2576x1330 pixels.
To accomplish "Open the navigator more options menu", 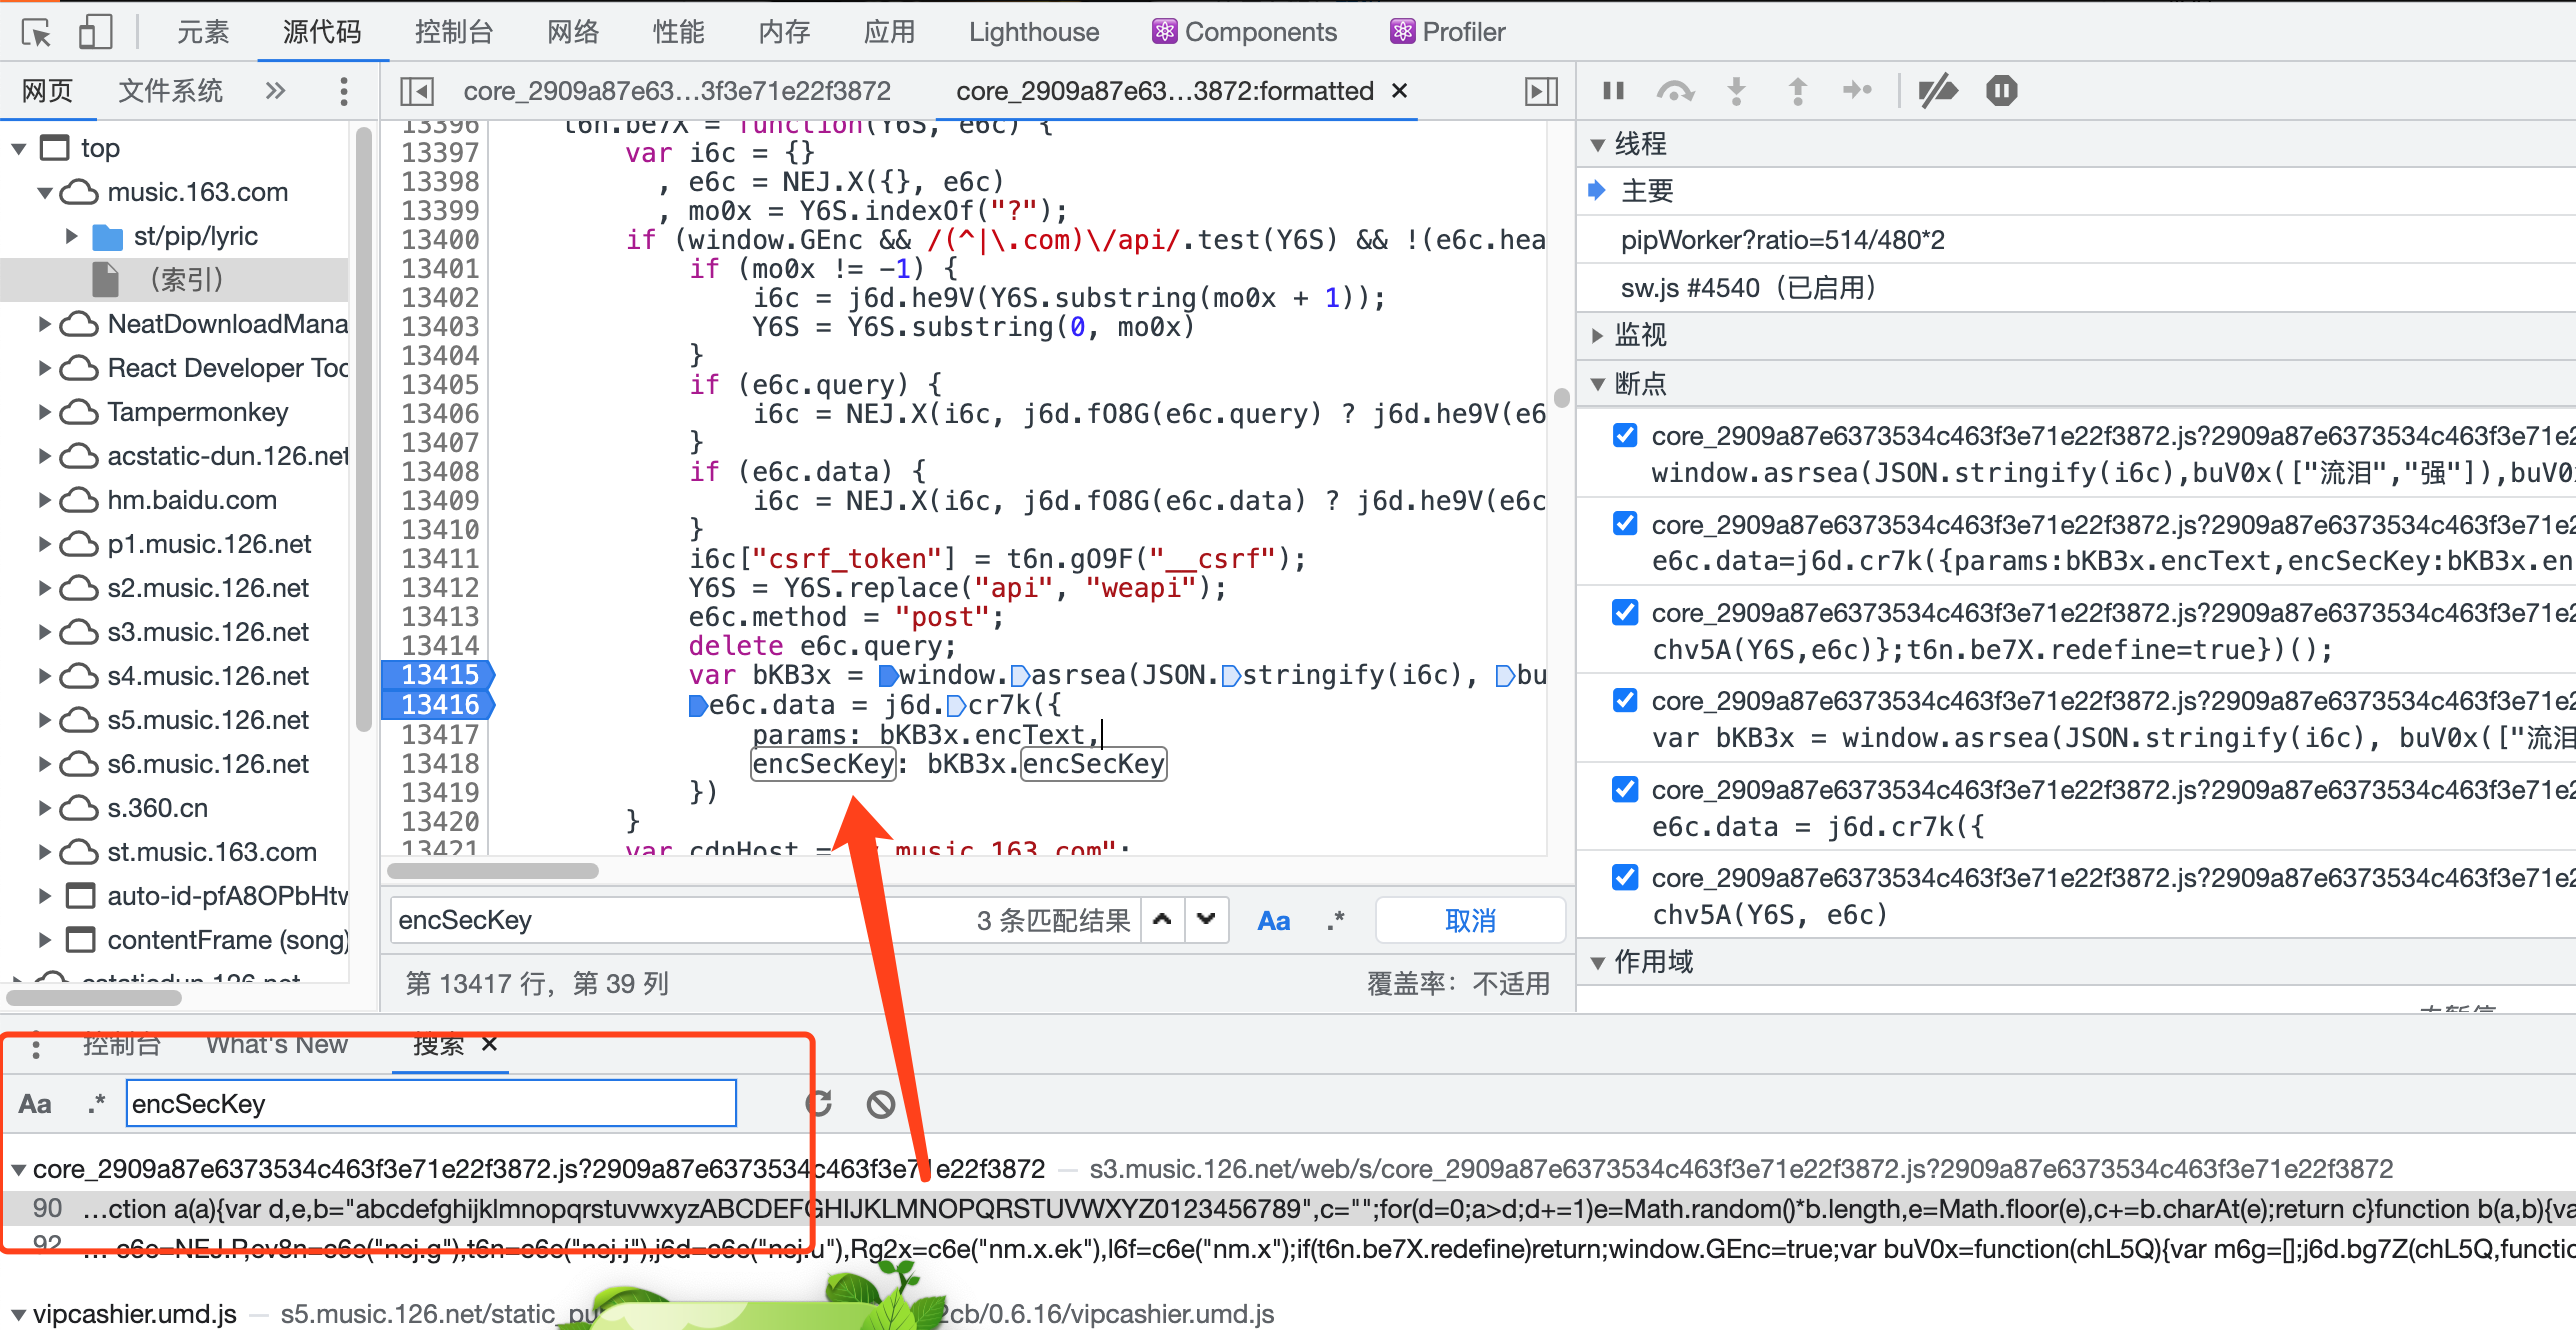I will [x=343, y=91].
